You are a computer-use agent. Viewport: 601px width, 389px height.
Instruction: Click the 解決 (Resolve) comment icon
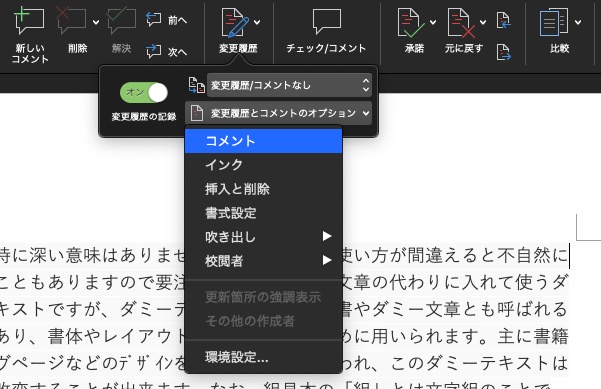pyautogui.click(x=122, y=21)
